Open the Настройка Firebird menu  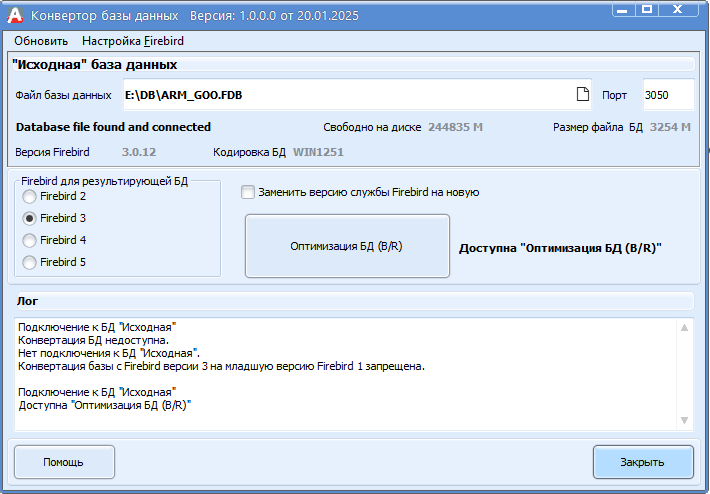[x=133, y=41]
